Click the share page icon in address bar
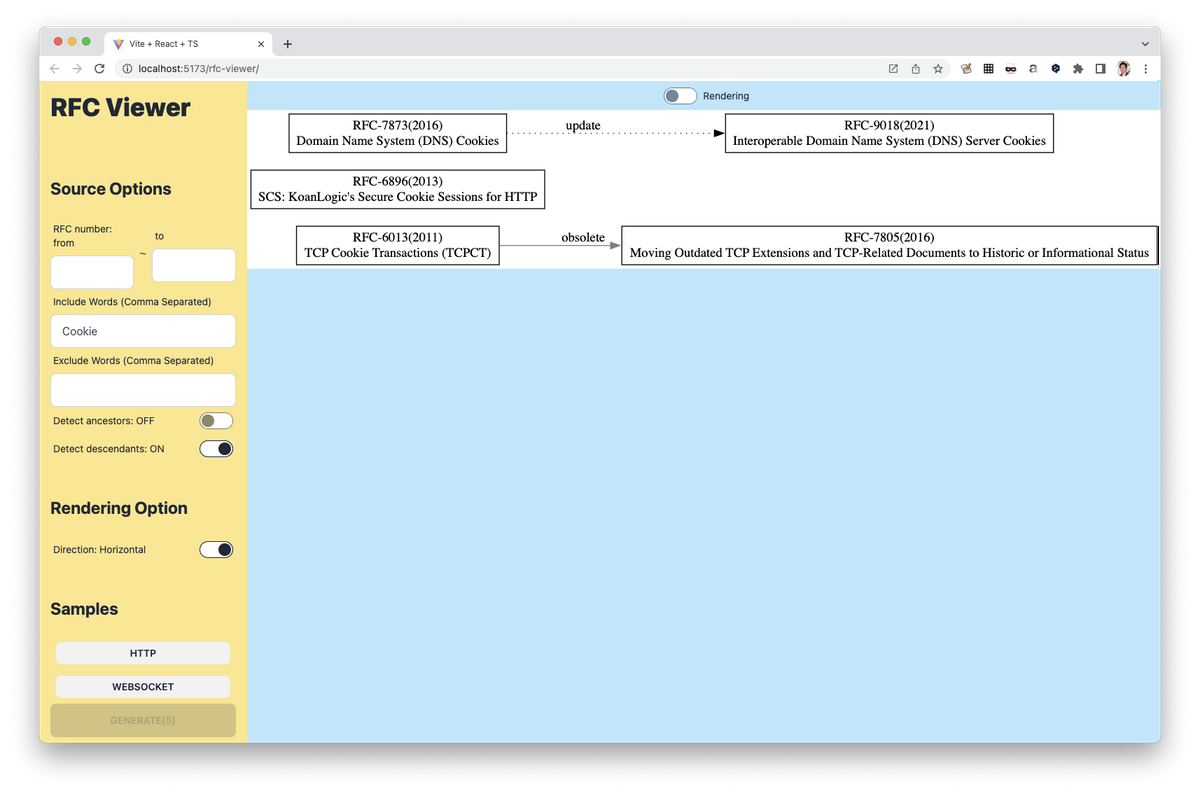The width and height of the screenshot is (1200, 795). (x=916, y=69)
